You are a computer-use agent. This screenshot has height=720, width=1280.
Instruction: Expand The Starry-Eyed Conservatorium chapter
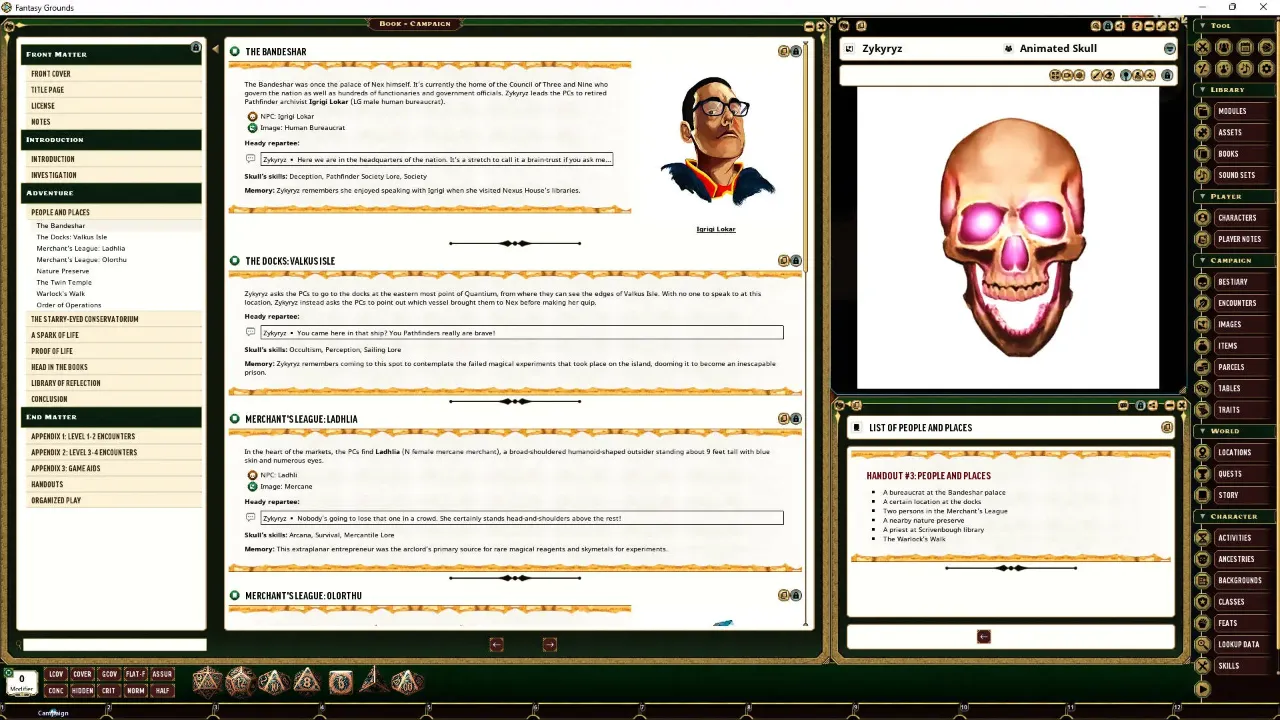(85, 319)
